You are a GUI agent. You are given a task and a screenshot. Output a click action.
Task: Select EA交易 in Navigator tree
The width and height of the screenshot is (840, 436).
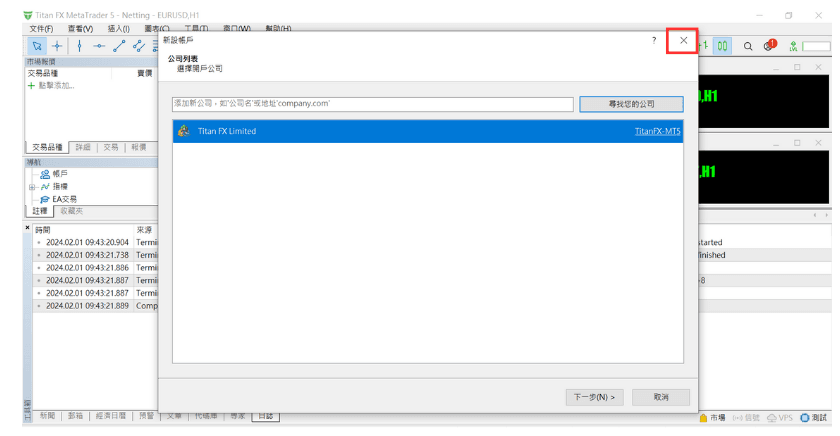point(64,199)
